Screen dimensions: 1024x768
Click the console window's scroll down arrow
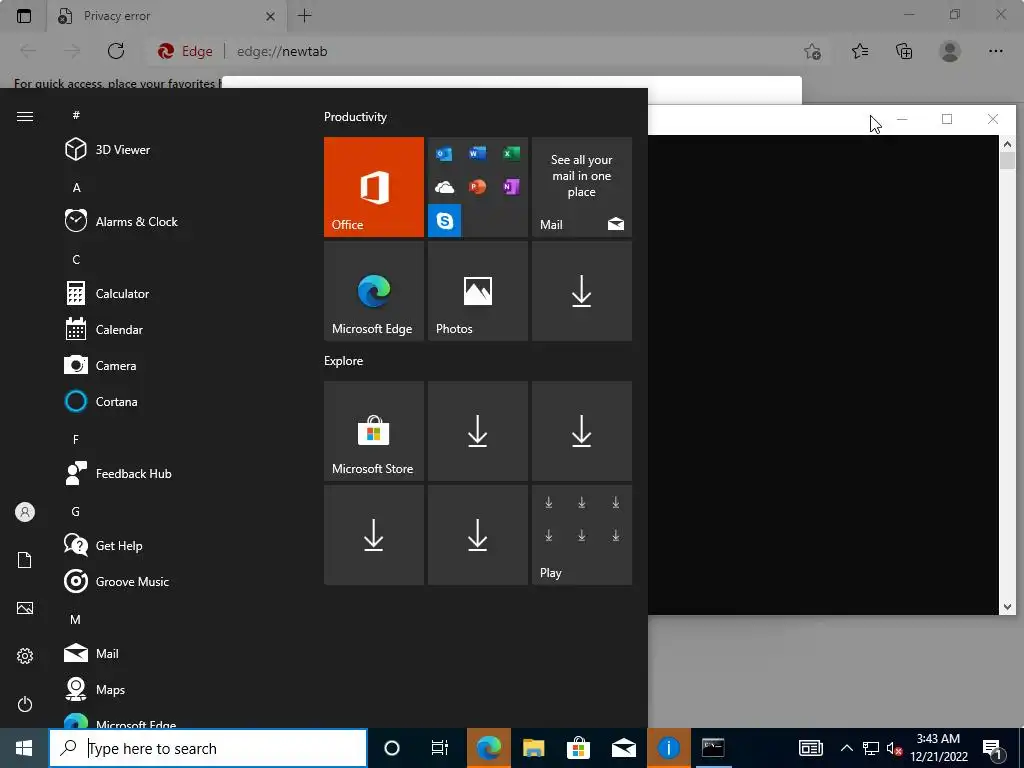coord(1007,607)
